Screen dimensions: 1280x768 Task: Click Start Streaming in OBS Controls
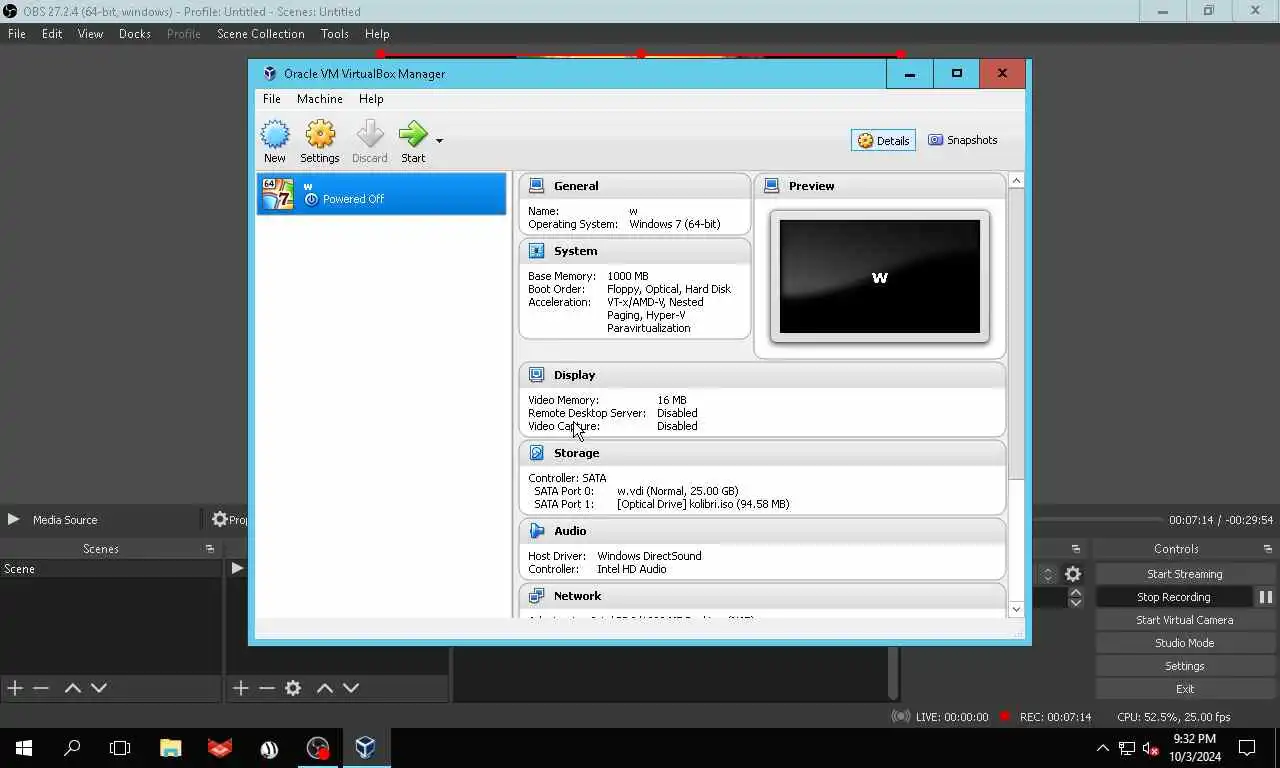[1184, 574]
